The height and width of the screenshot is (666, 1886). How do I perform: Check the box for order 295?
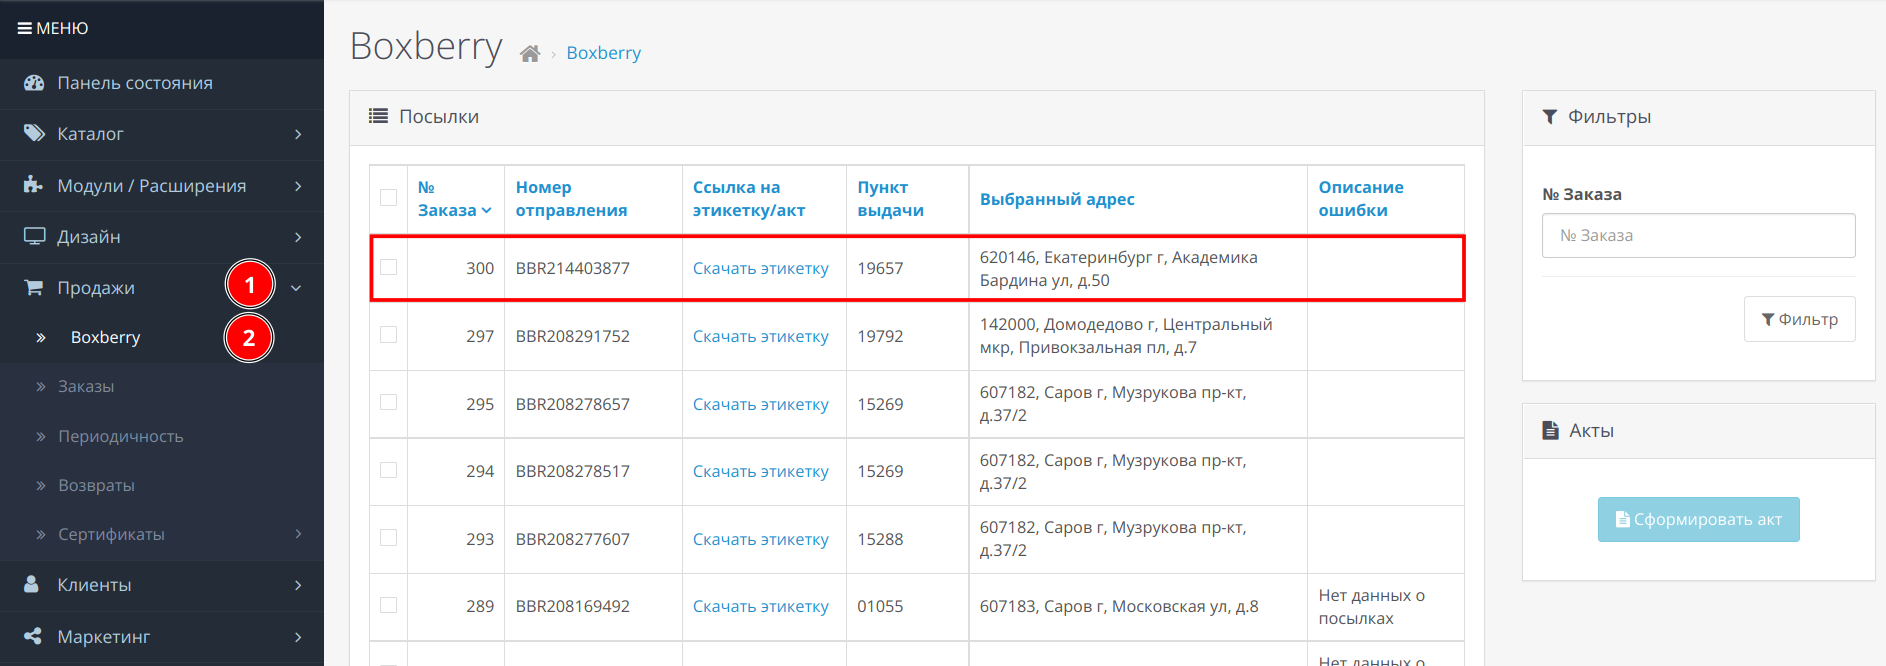(388, 402)
